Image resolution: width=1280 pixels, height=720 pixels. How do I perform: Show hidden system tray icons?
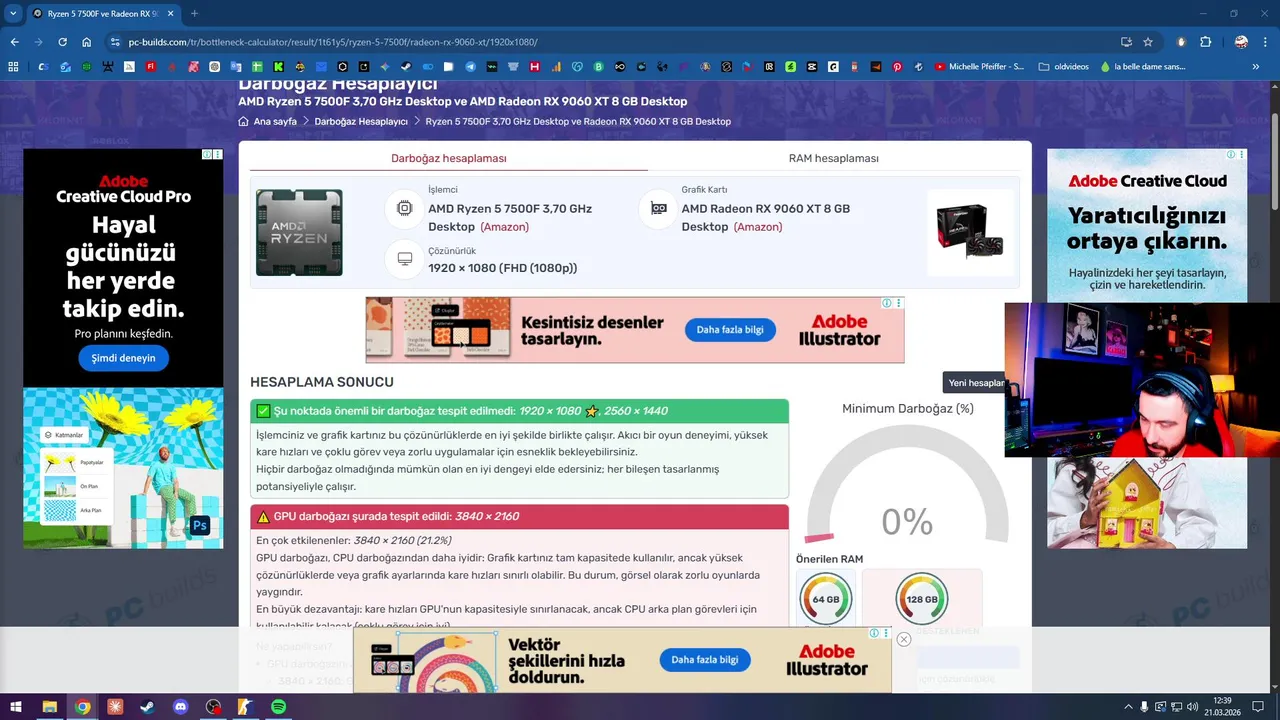tap(1128, 707)
